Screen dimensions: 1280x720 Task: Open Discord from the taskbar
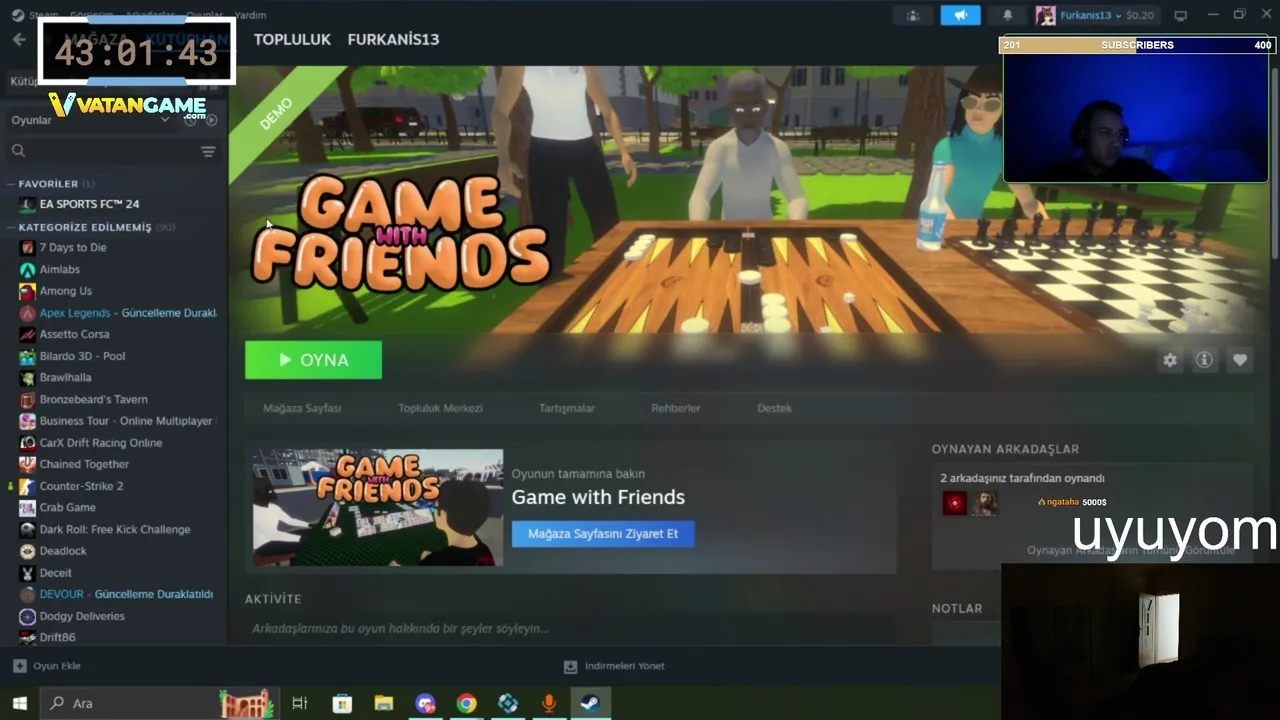tap(425, 703)
